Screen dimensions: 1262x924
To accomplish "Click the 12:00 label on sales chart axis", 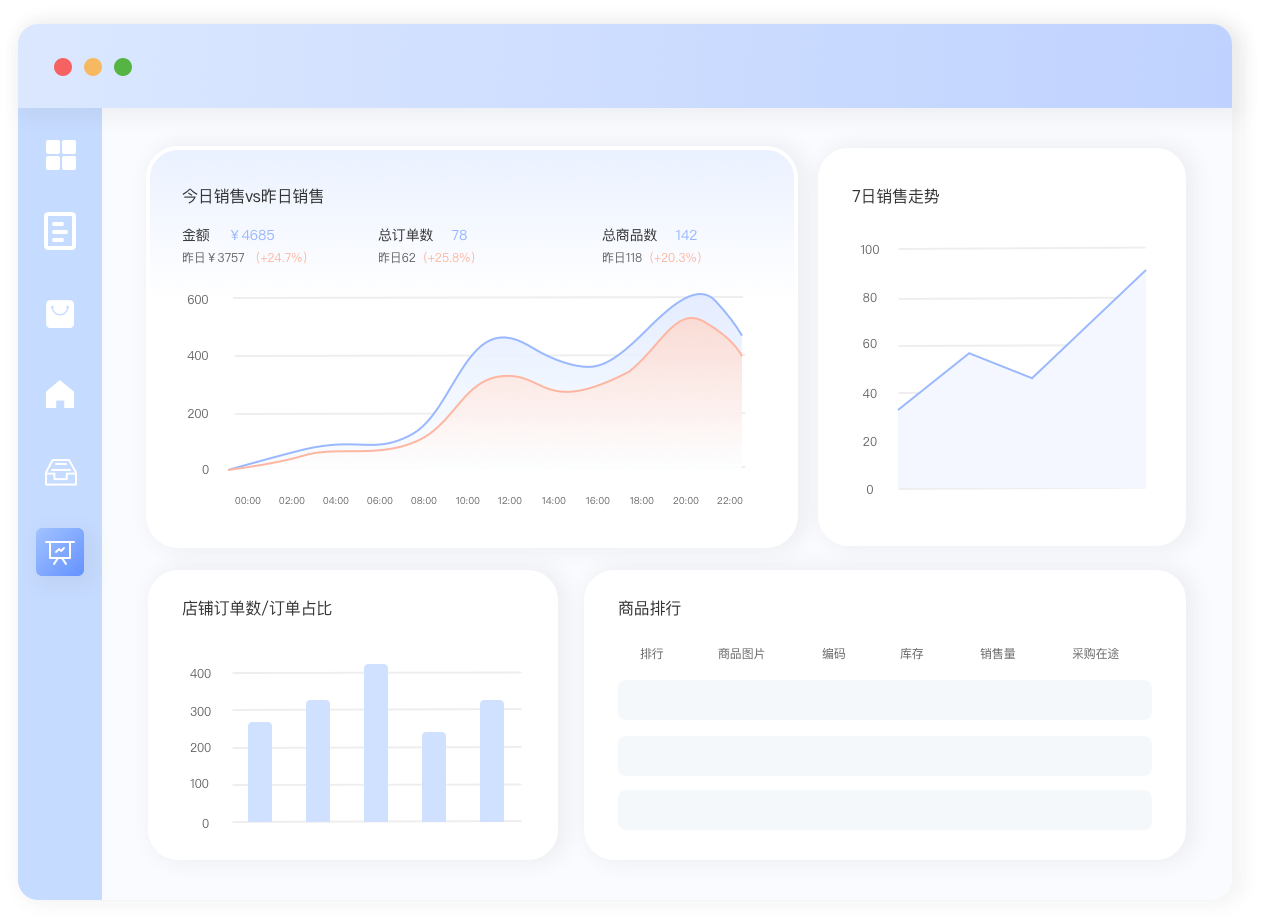I will (510, 500).
